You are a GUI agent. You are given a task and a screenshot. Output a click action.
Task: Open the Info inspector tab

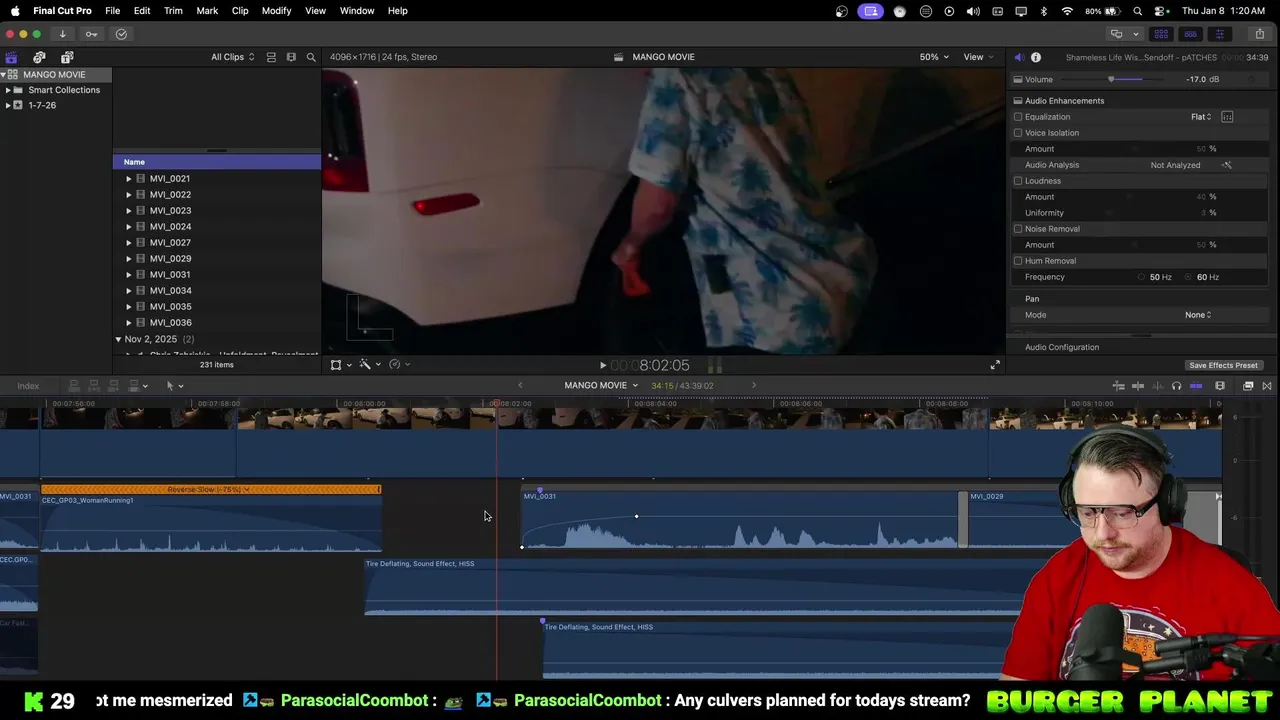coord(1036,57)
